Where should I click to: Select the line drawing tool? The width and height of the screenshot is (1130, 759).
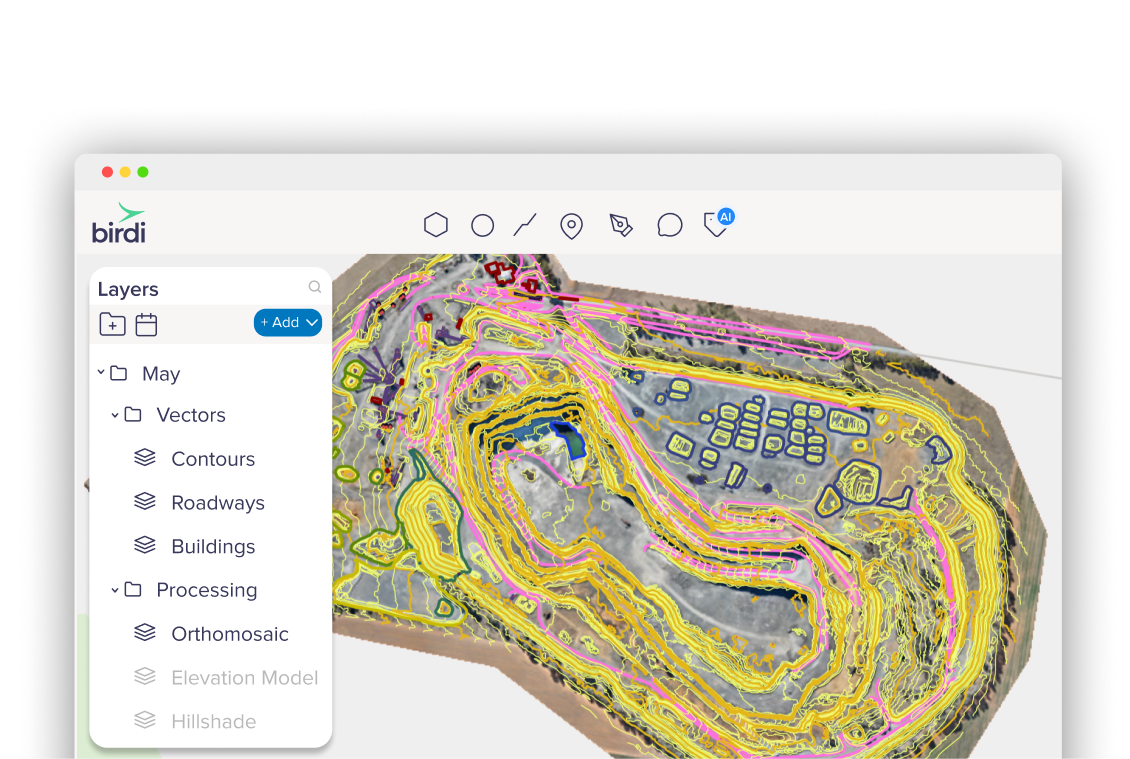(x=525, y=225)
